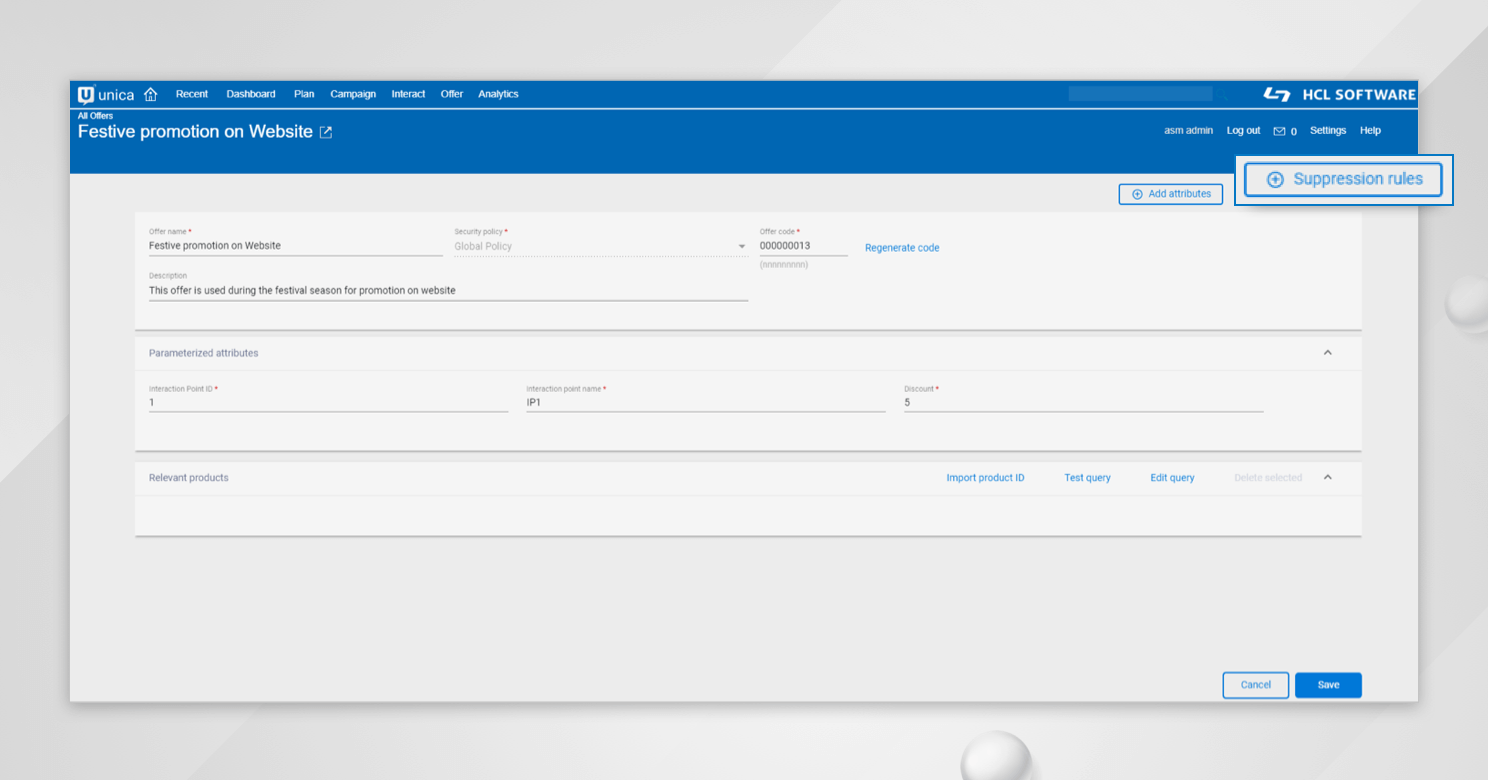1488x780 pixels.
Task: Open the Security policy dropdown
Action: [x=741, y=245]
